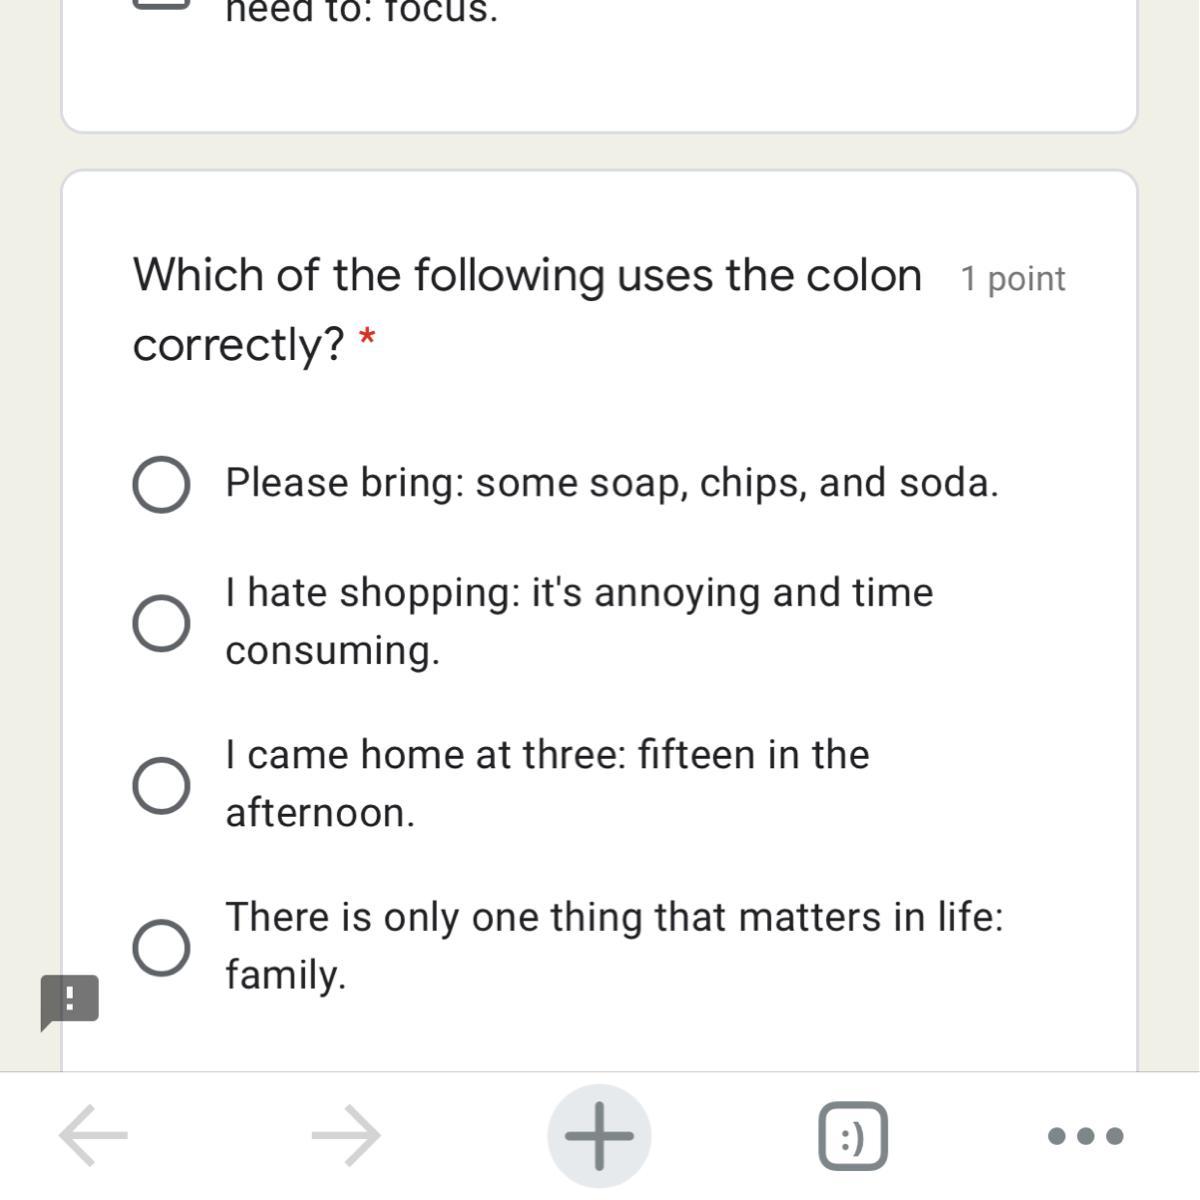Open the tab switcher smiley icon
This screenshot has height=1200, width=1200.
tap(853, 1136)
